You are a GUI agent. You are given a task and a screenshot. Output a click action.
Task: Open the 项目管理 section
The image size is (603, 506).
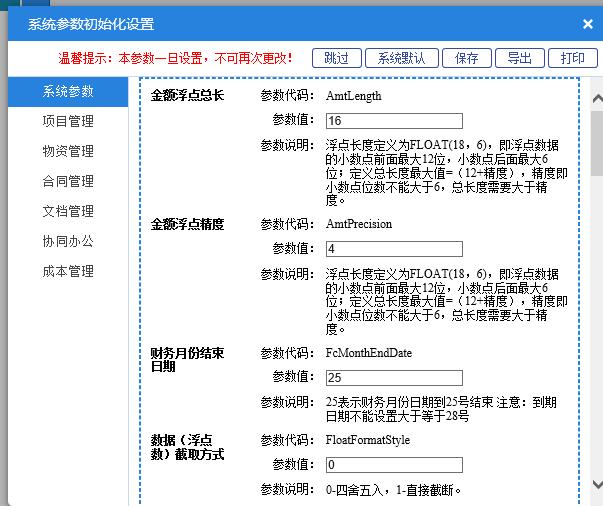[x=68, y=122]
